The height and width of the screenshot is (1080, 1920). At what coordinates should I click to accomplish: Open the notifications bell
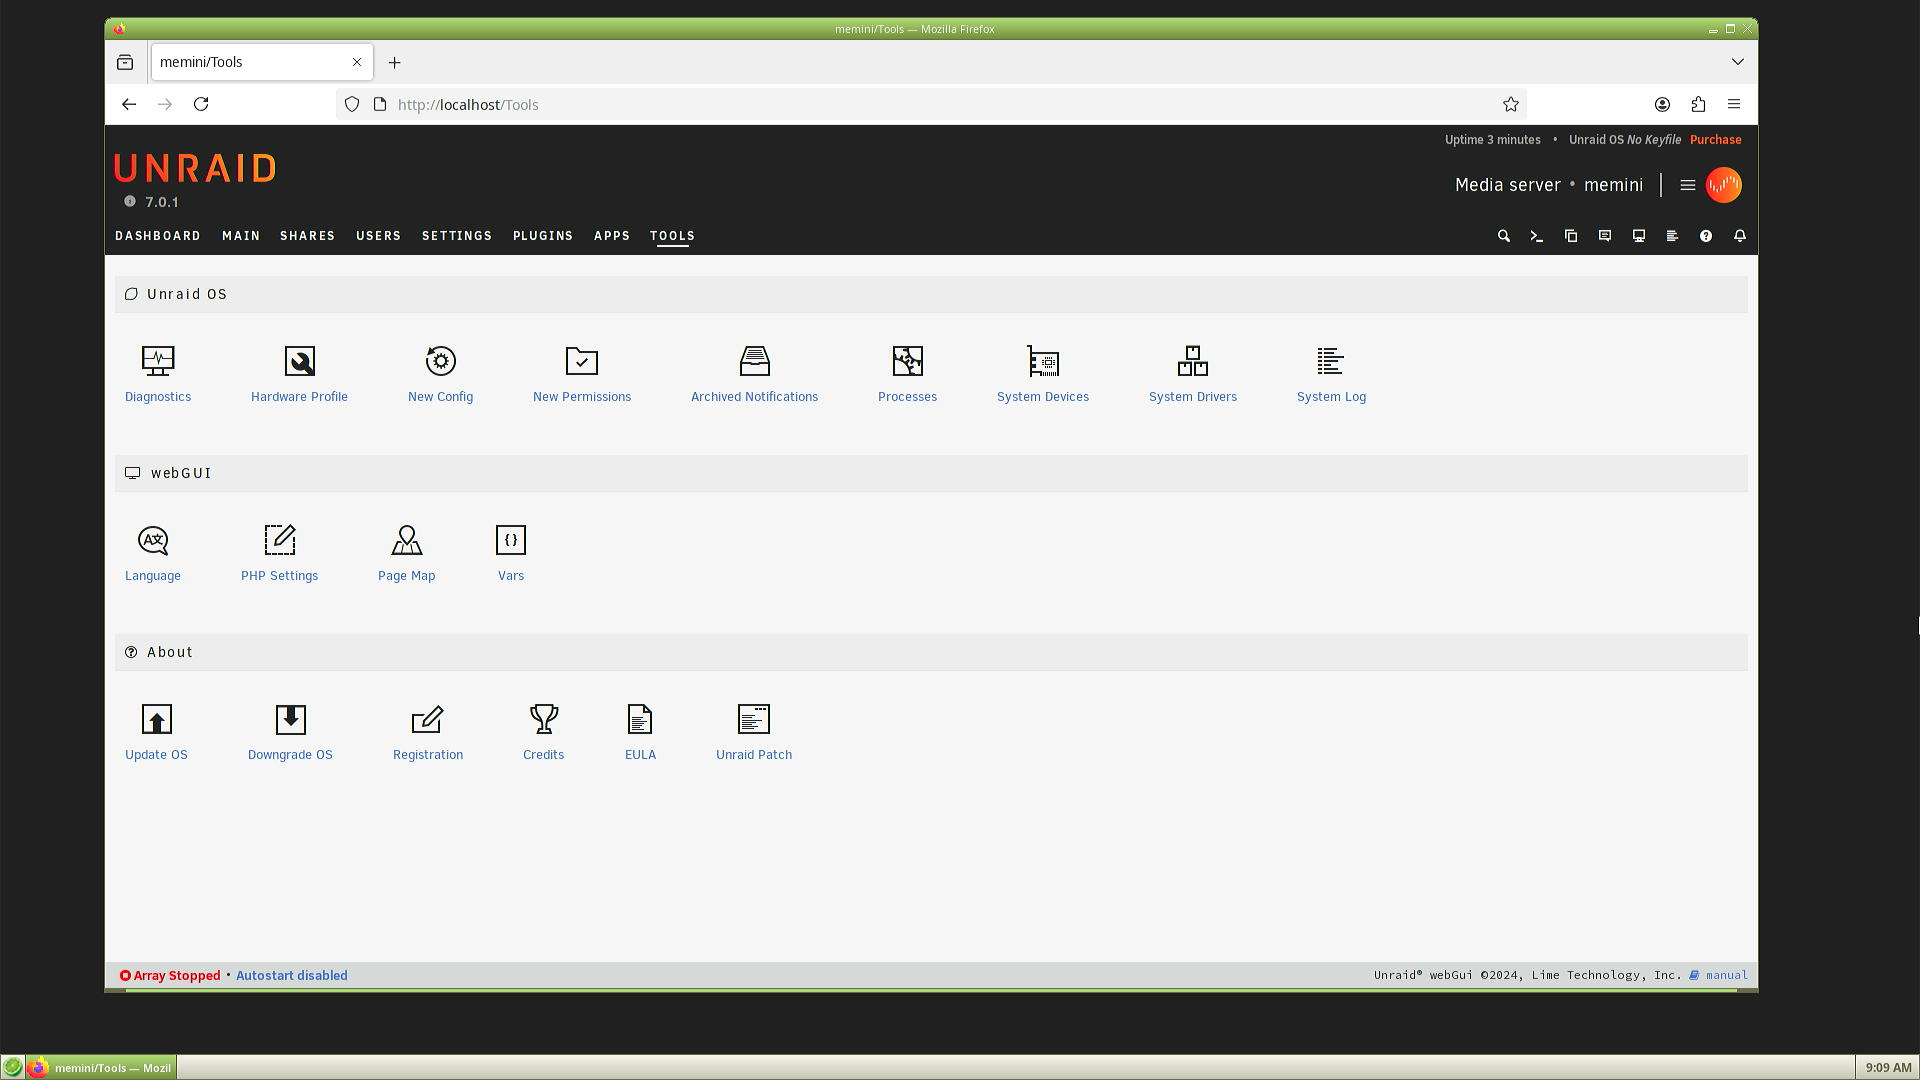[1740, 236]
